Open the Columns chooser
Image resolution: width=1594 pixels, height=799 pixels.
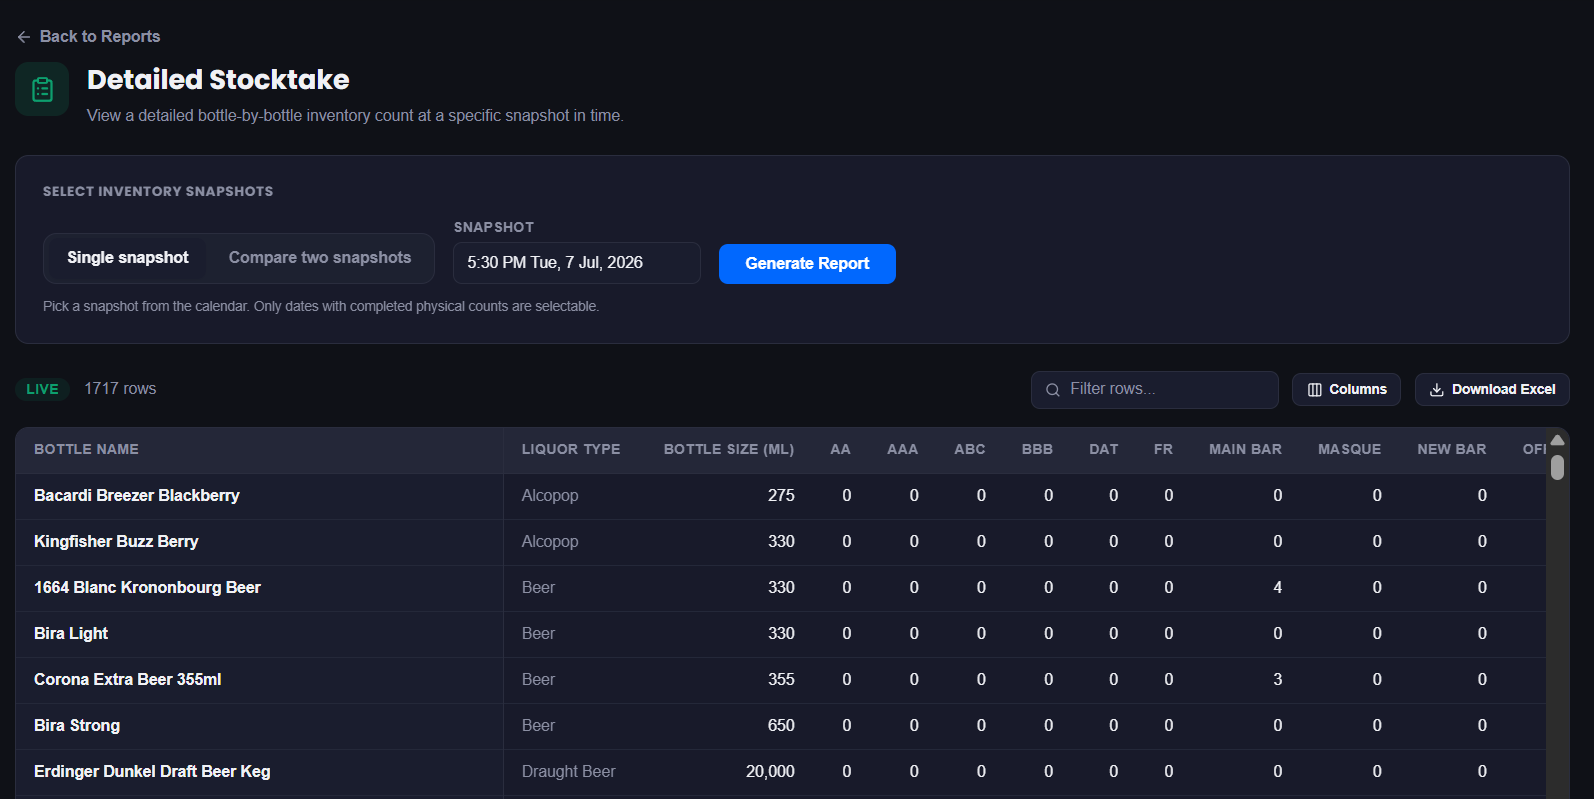pos(1346,390)
